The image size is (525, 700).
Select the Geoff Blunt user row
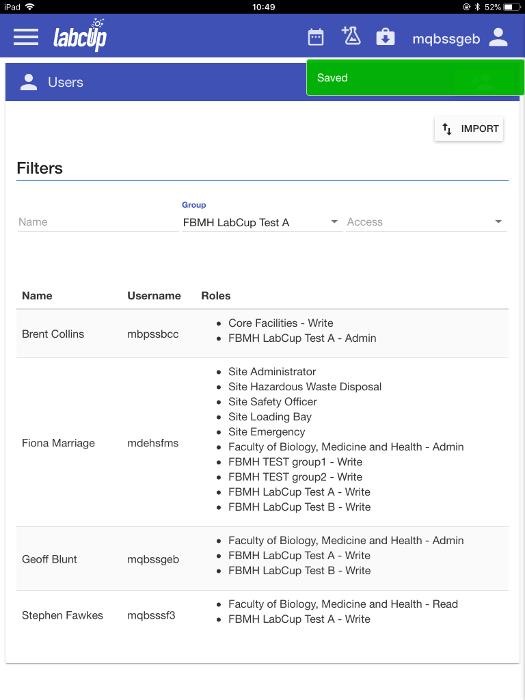[x=262, y=558]
